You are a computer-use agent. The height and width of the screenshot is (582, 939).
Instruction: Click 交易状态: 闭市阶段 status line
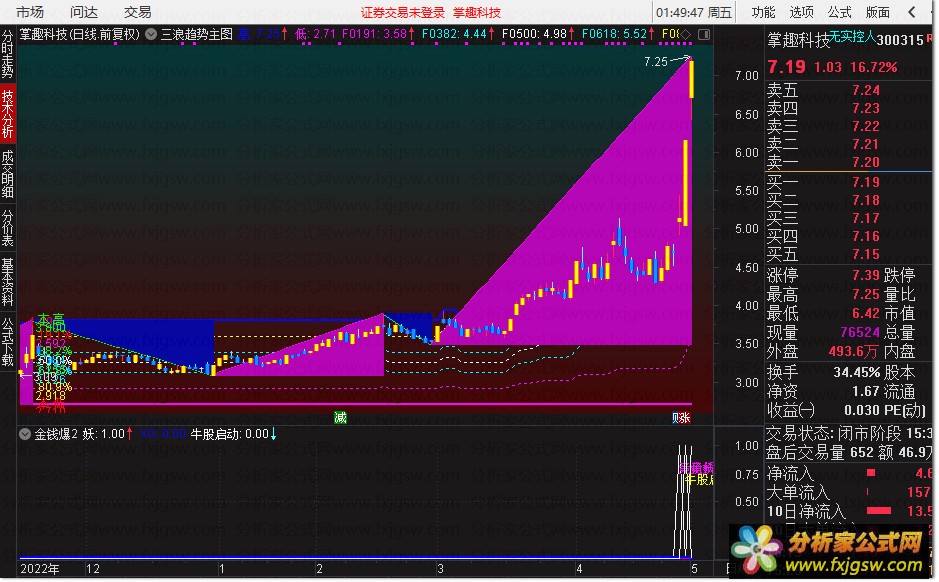848,433
